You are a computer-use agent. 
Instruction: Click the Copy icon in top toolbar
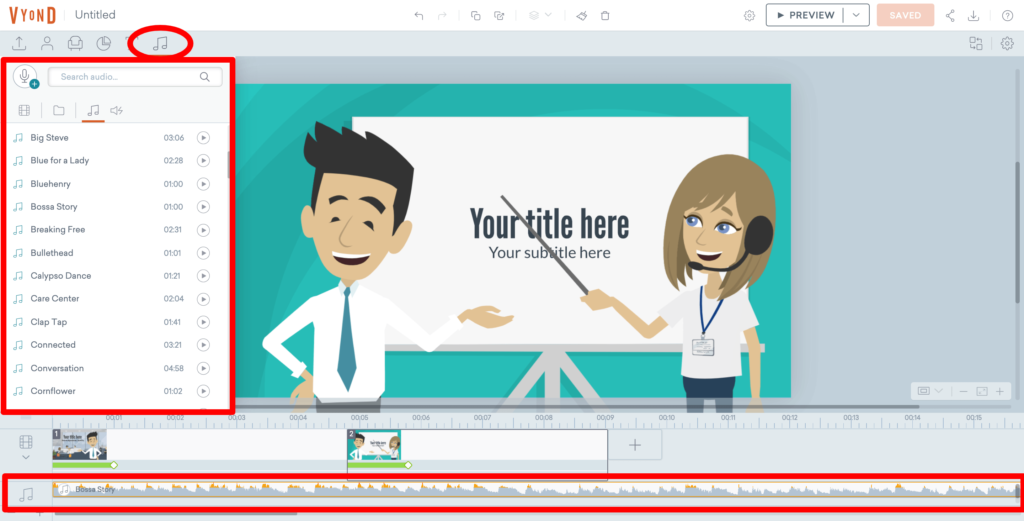475,16
